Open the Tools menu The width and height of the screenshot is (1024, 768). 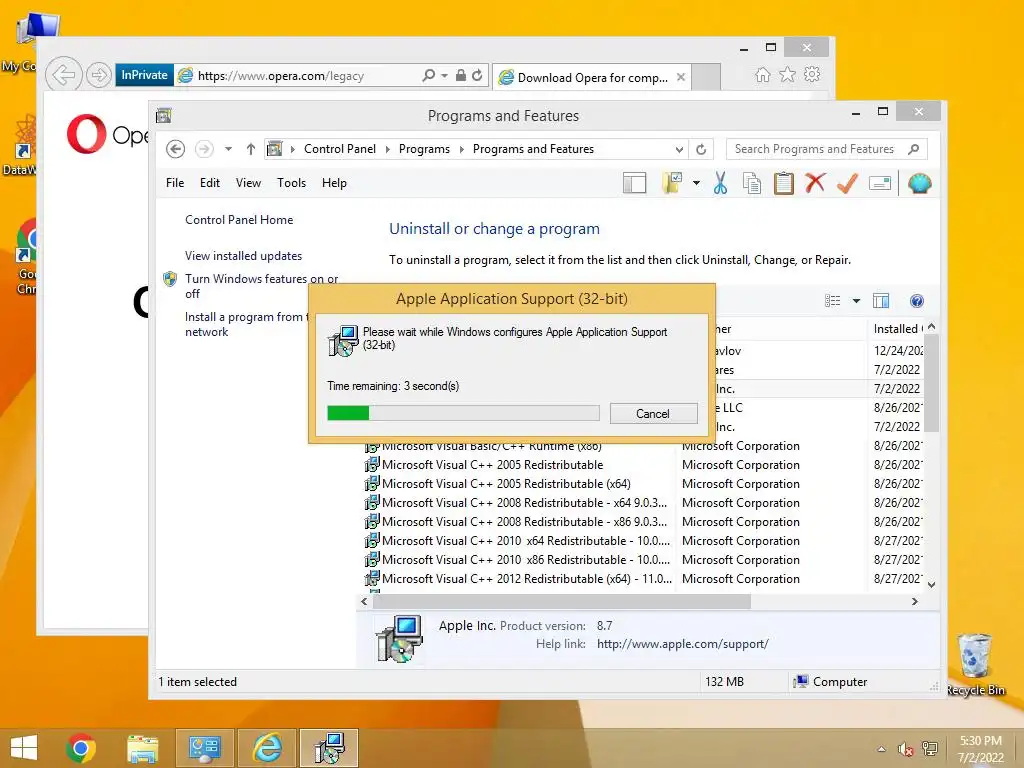point(291,183)
